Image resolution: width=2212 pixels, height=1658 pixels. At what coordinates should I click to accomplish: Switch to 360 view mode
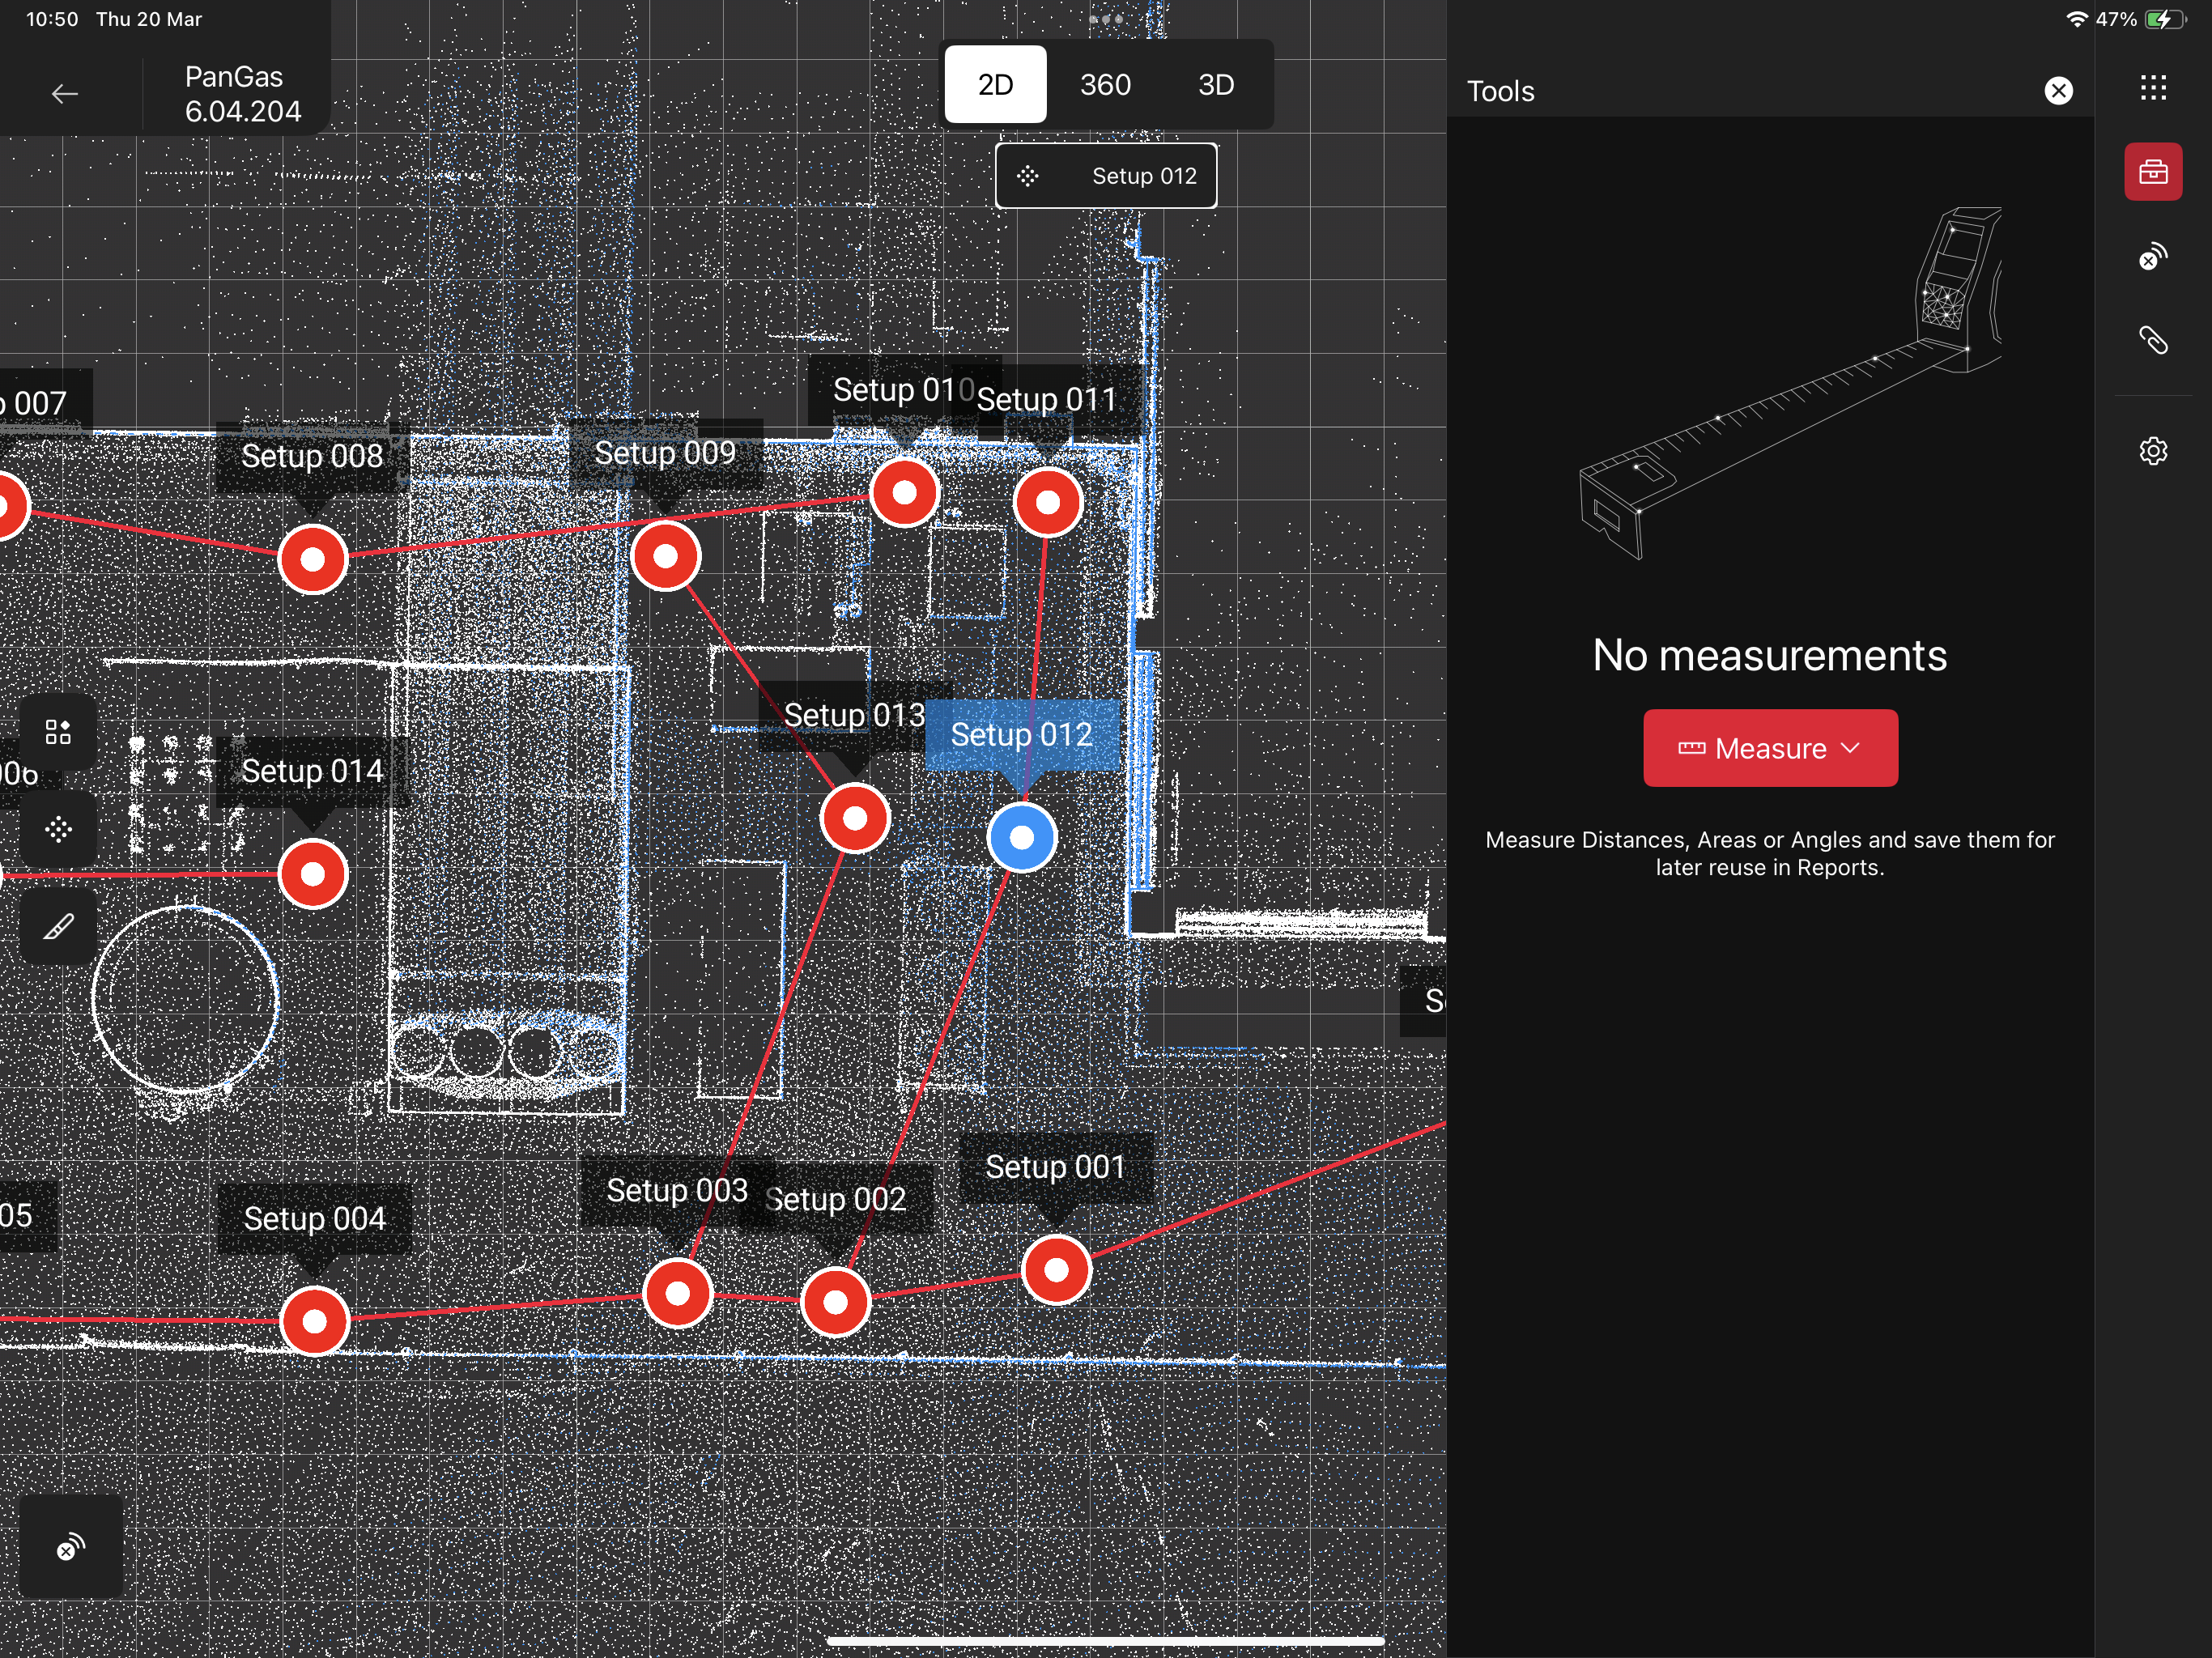click(x=1104, y=85)
